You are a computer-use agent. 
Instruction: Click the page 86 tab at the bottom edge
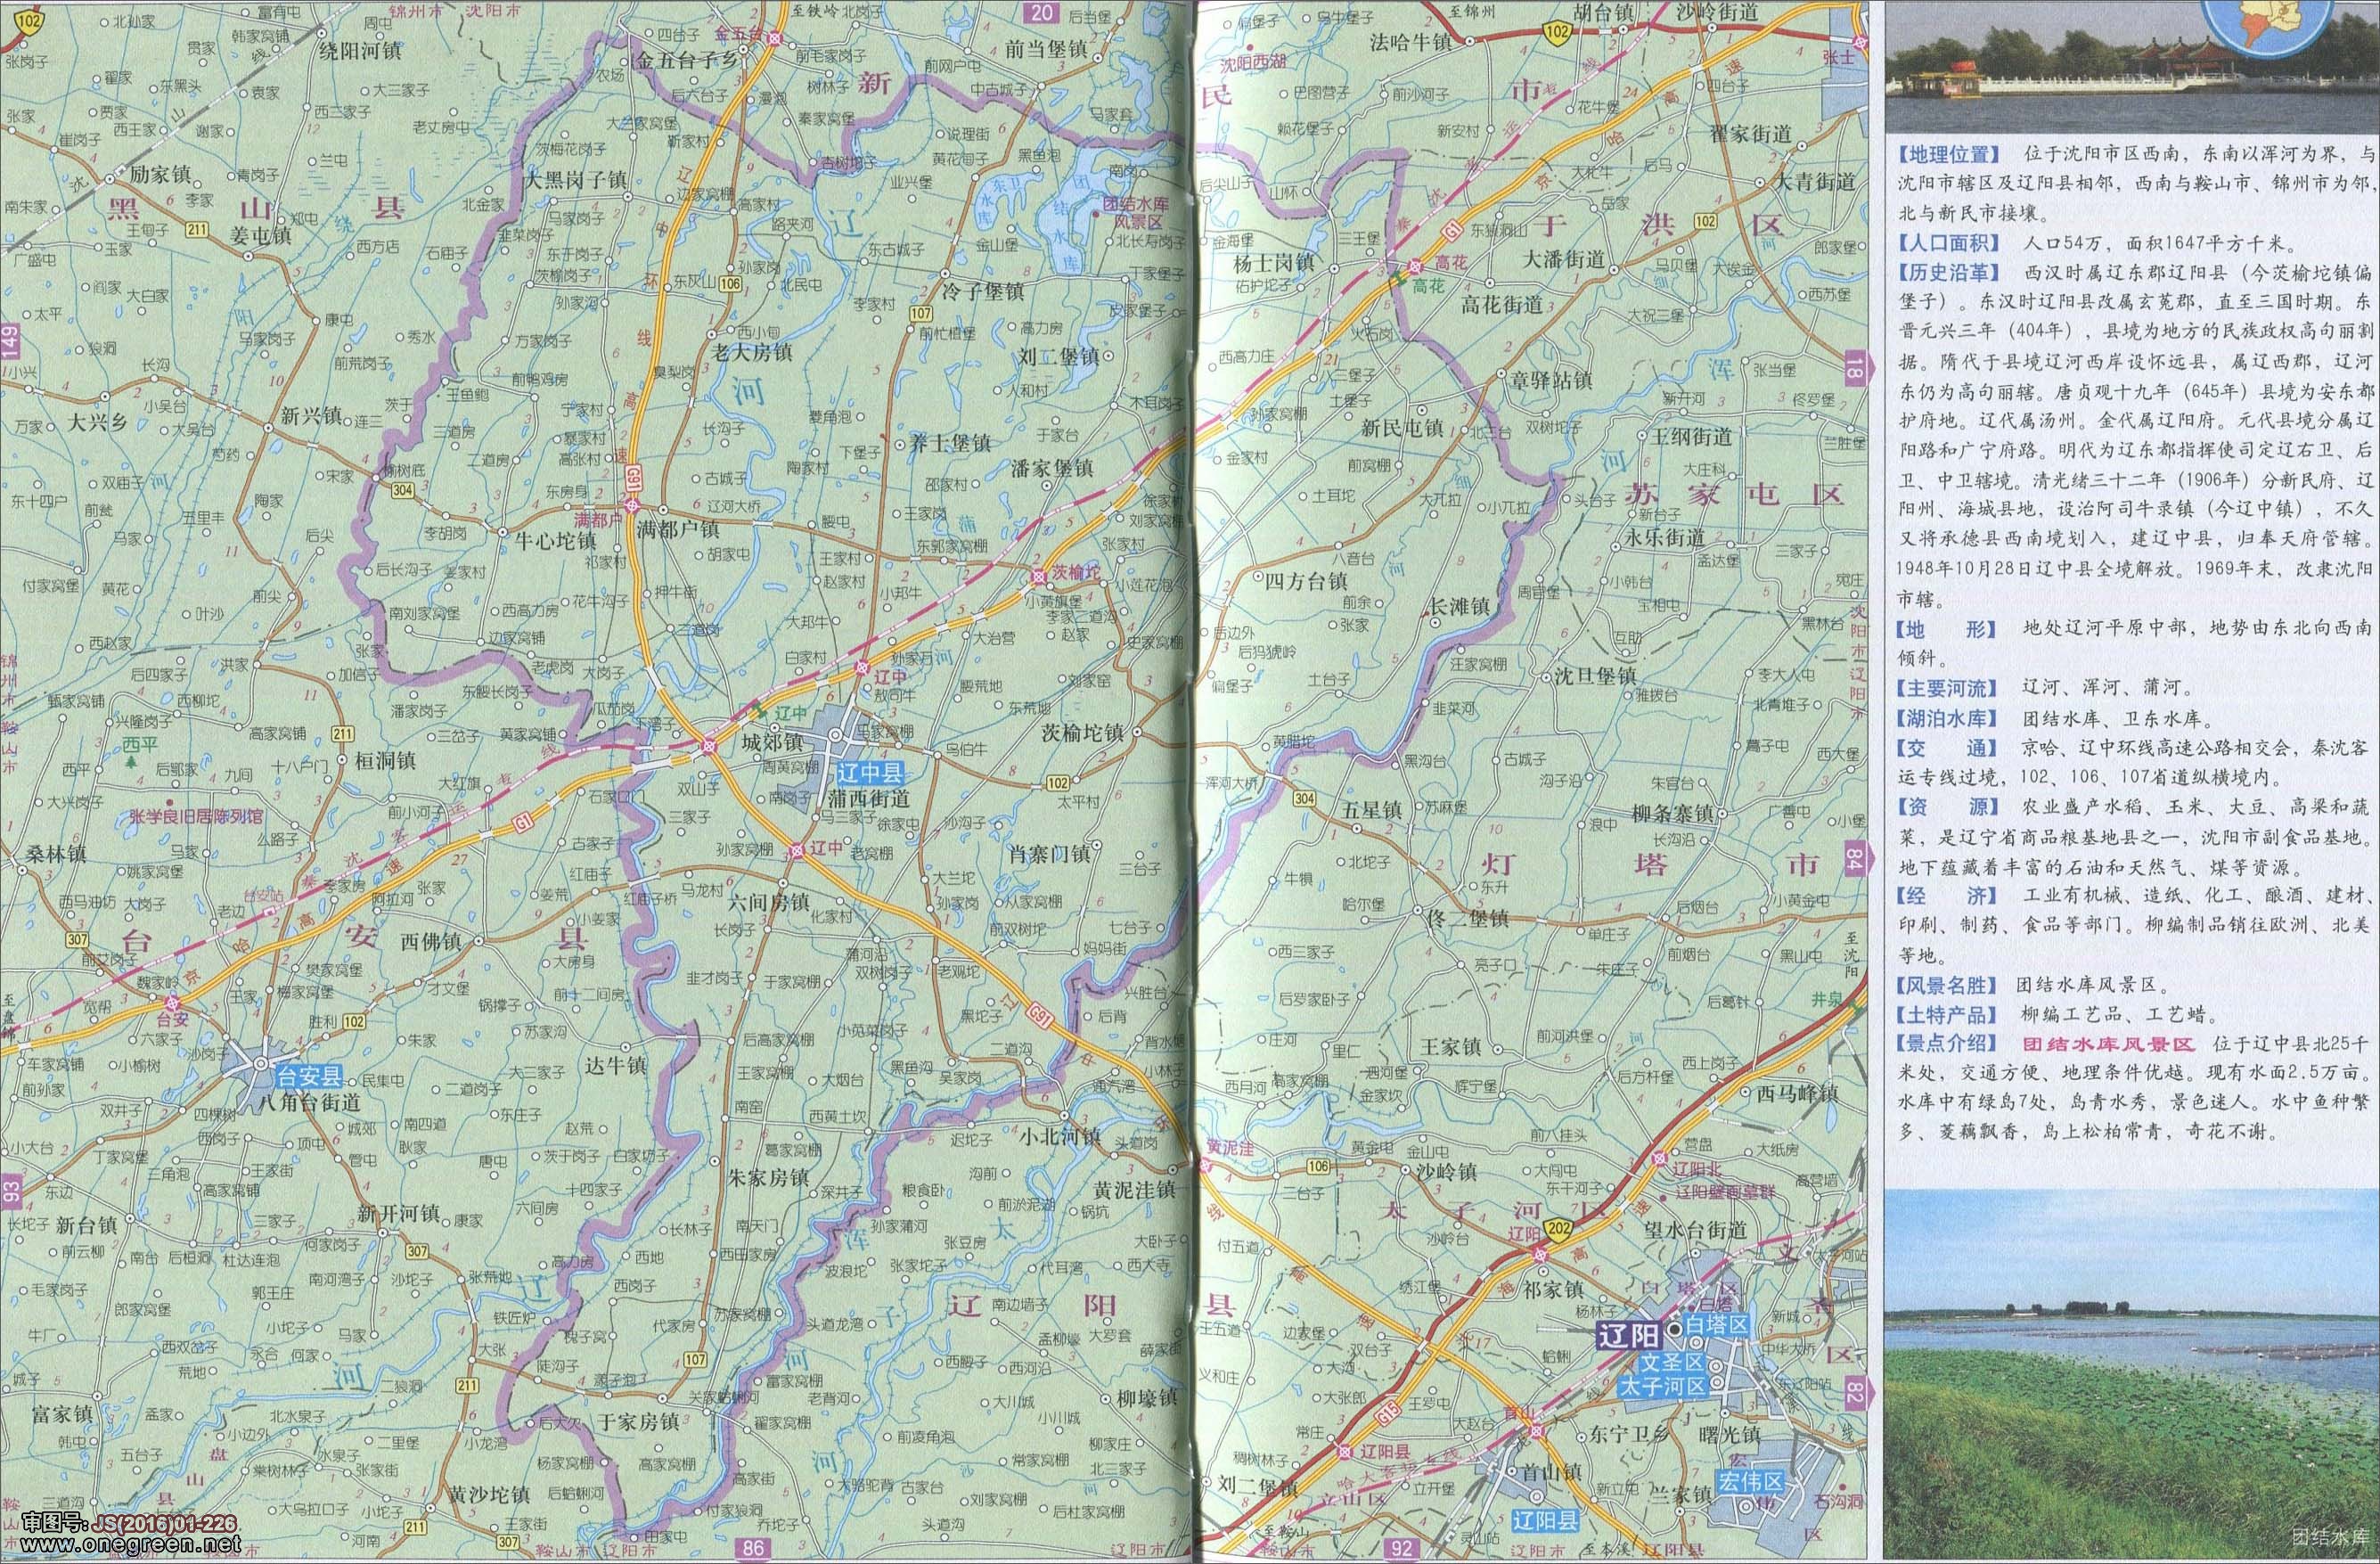point(752,1550)
